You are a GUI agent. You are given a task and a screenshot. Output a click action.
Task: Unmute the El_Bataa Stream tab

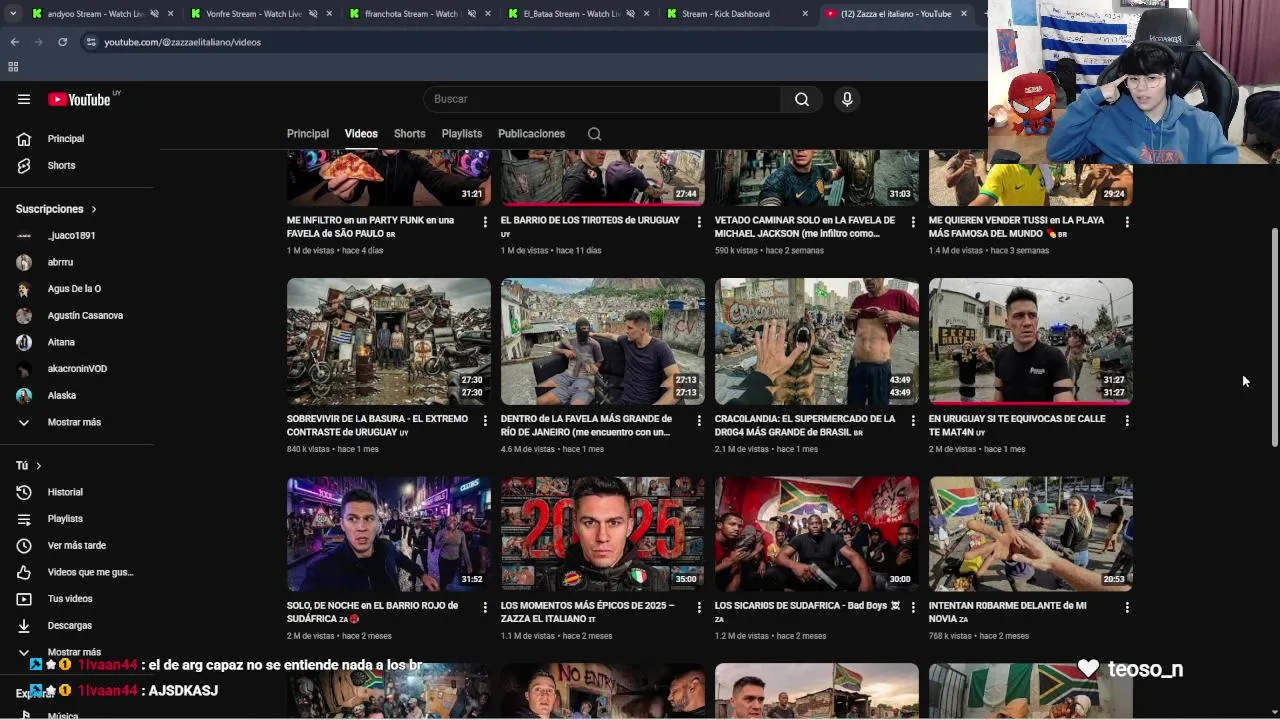(x=629, y=14)
